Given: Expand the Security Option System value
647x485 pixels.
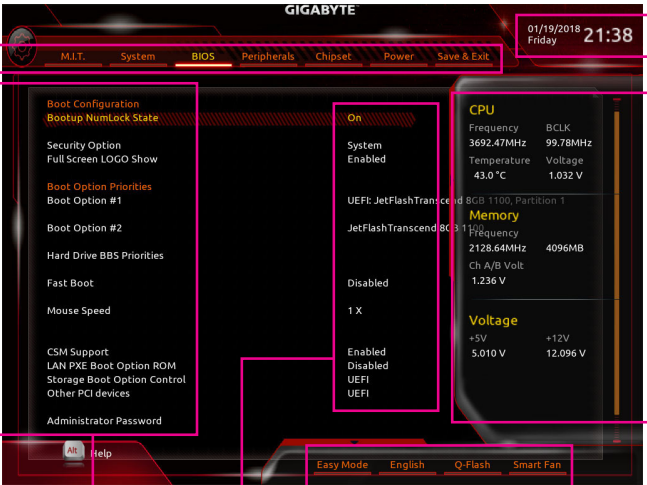Looking at the screenshot, I should pos(364,145).
